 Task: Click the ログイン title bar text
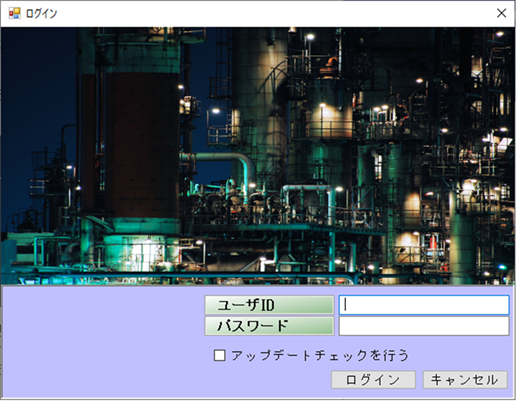click(x=42, y=13)
